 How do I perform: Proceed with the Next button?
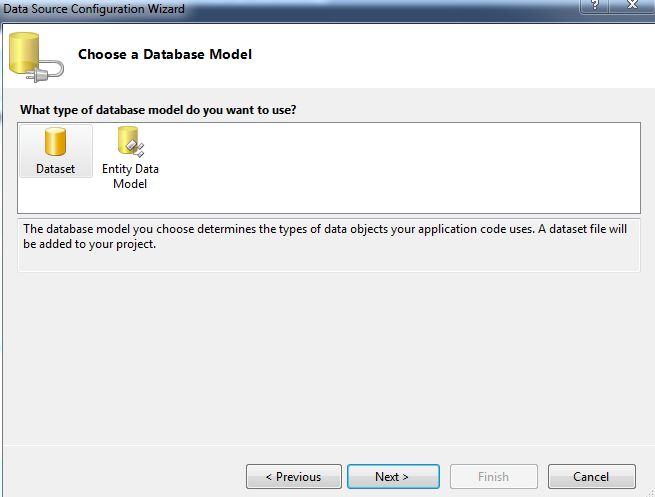tap(391, 477)
